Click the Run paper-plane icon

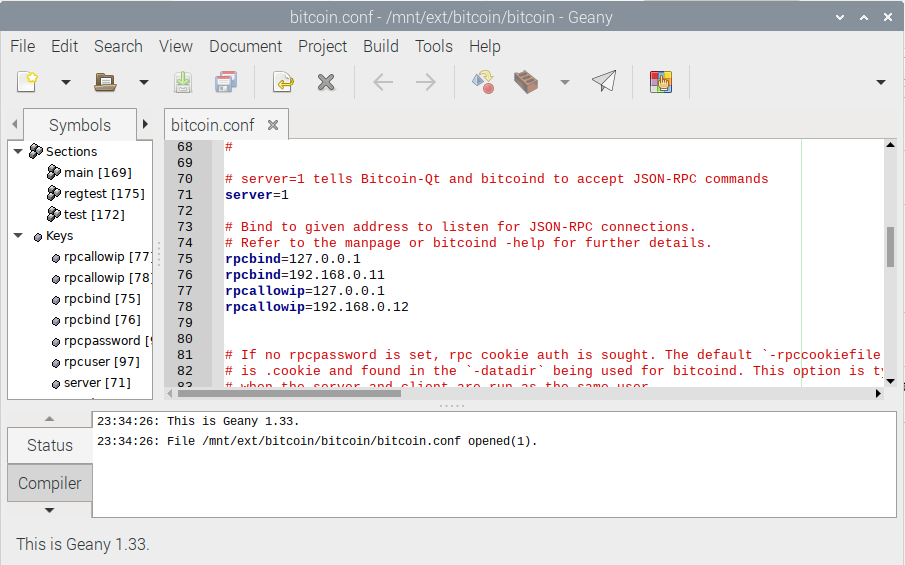tap(604, 81)
